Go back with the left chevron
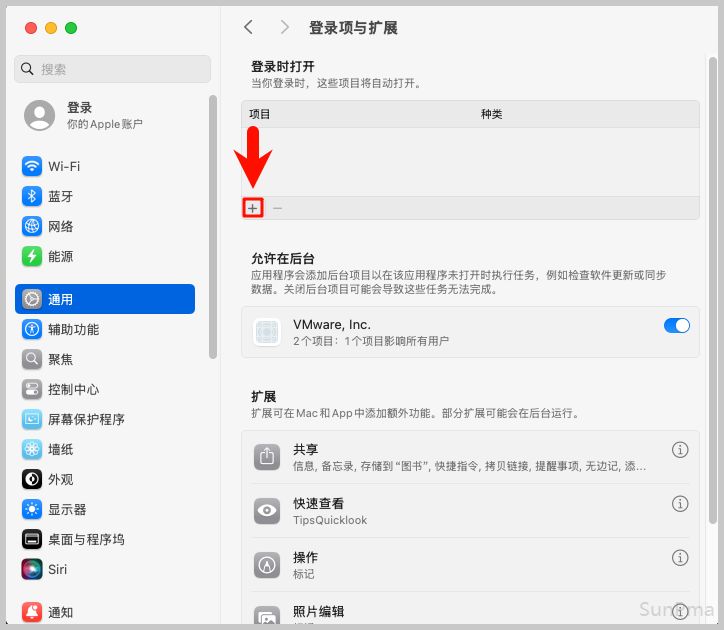Screen dimensions: 724x630 click(x=249, y=28)
